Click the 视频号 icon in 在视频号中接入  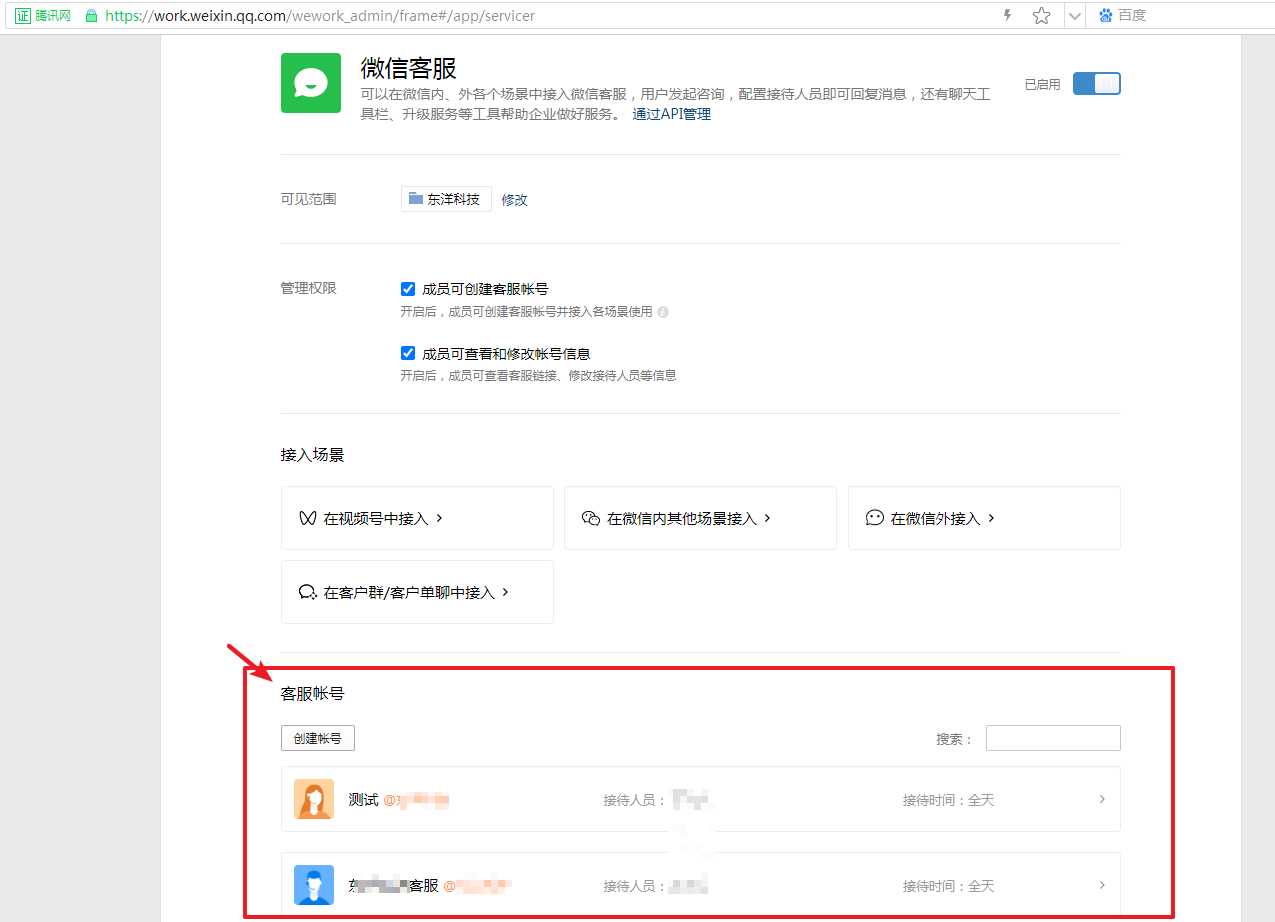(x=307, y=518)
